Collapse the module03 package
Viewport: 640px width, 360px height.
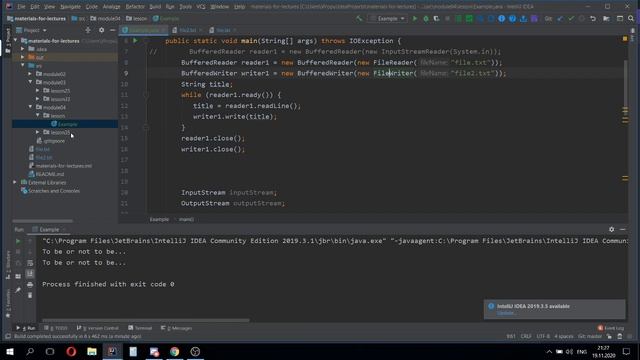(x=30, y=82)
